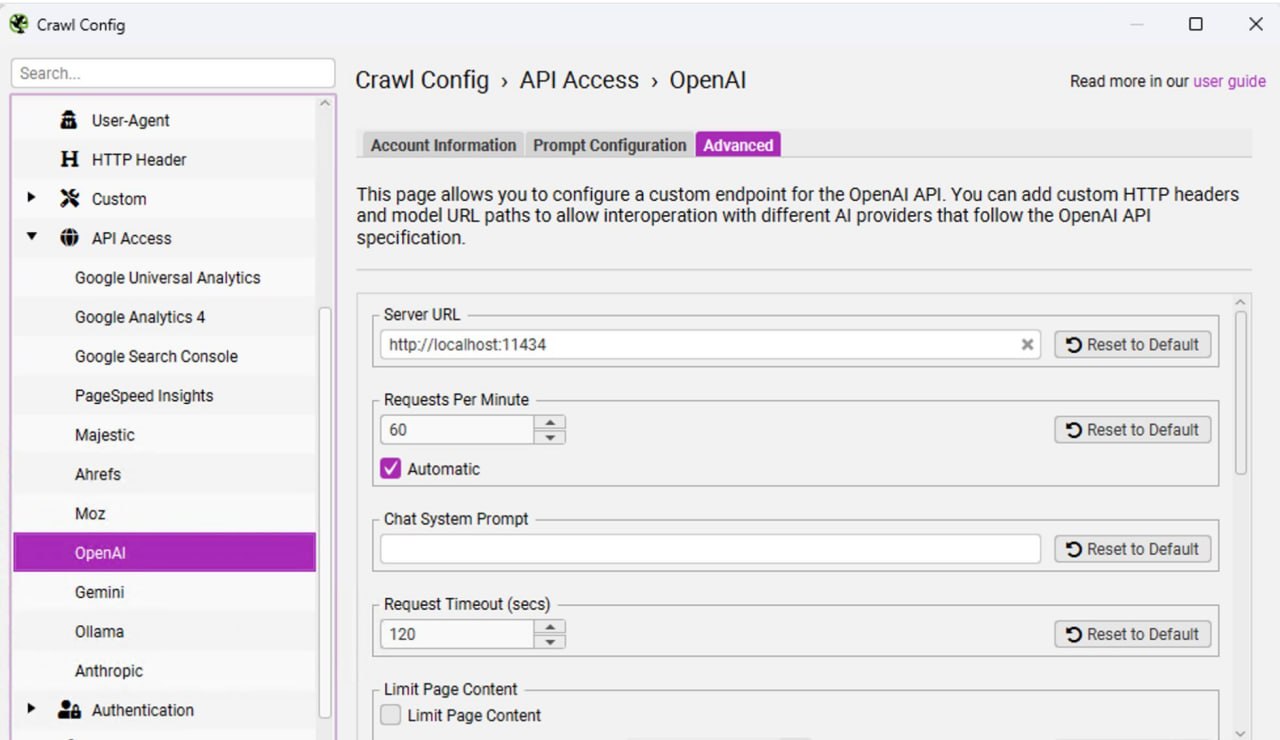This screenshot has width=1280, height=740.
Task: Click the settings panel scroll up arrow
Action: click(x=1241, y=302)
